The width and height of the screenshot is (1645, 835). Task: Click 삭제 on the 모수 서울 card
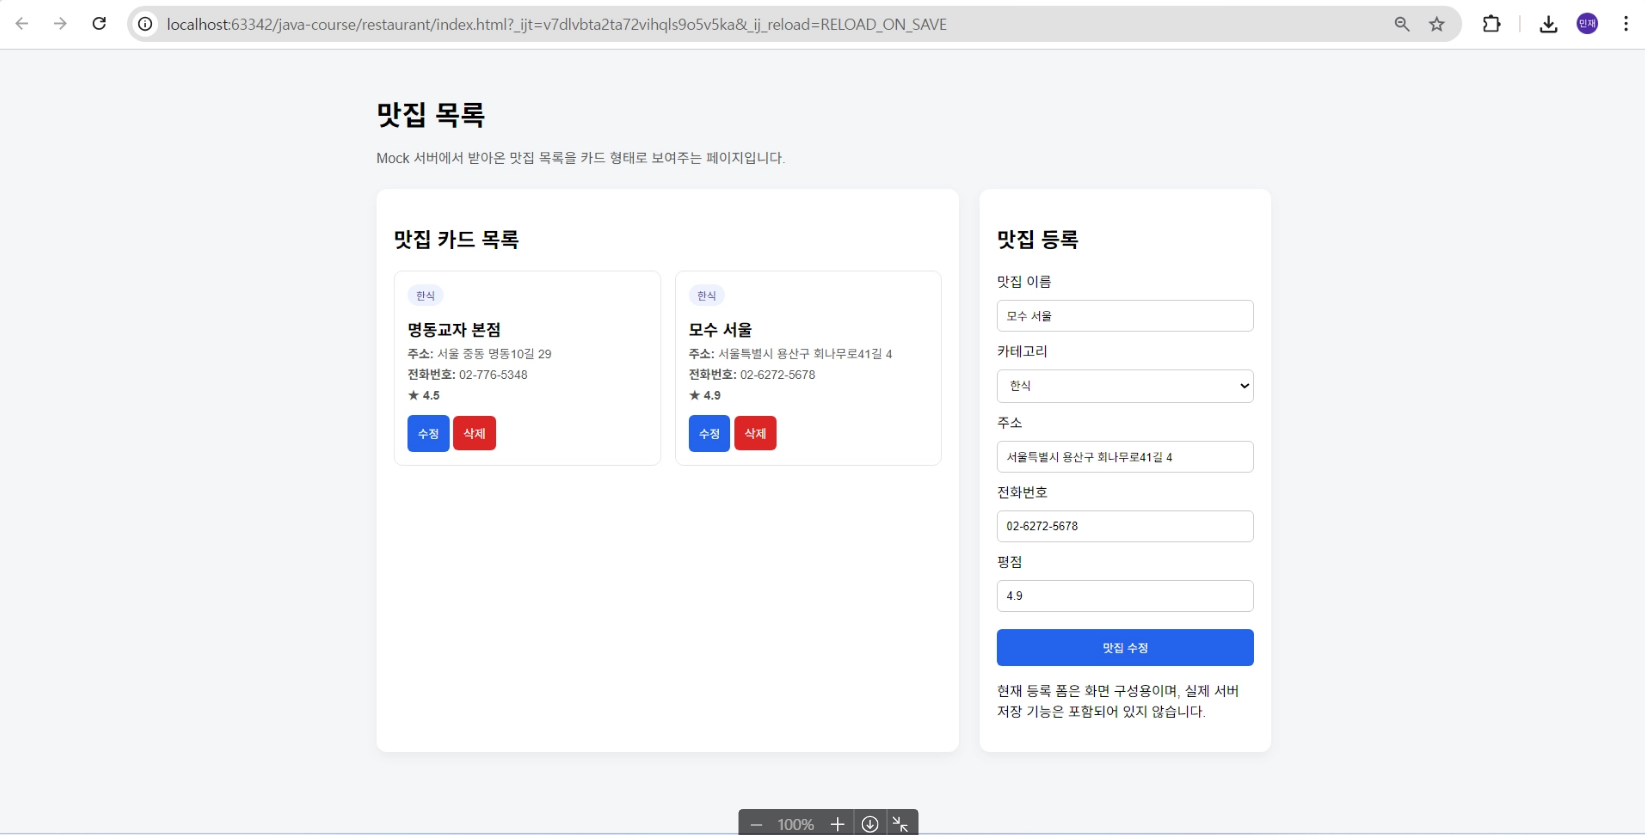tap(755, 433)
